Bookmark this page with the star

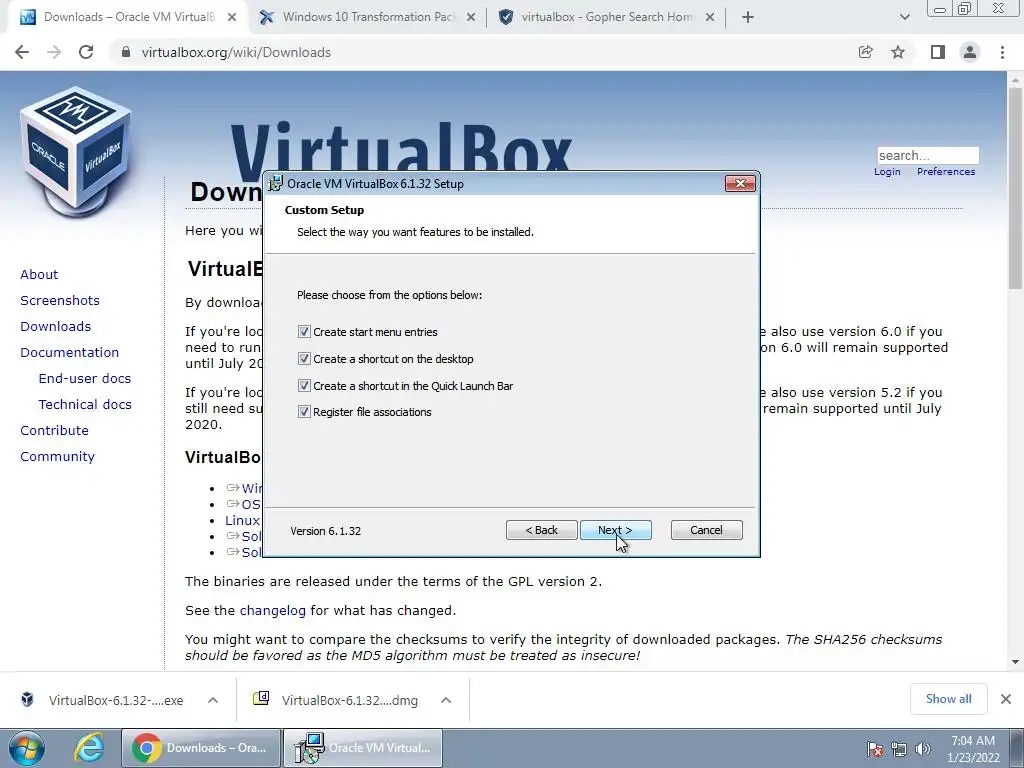coord(898,52)
